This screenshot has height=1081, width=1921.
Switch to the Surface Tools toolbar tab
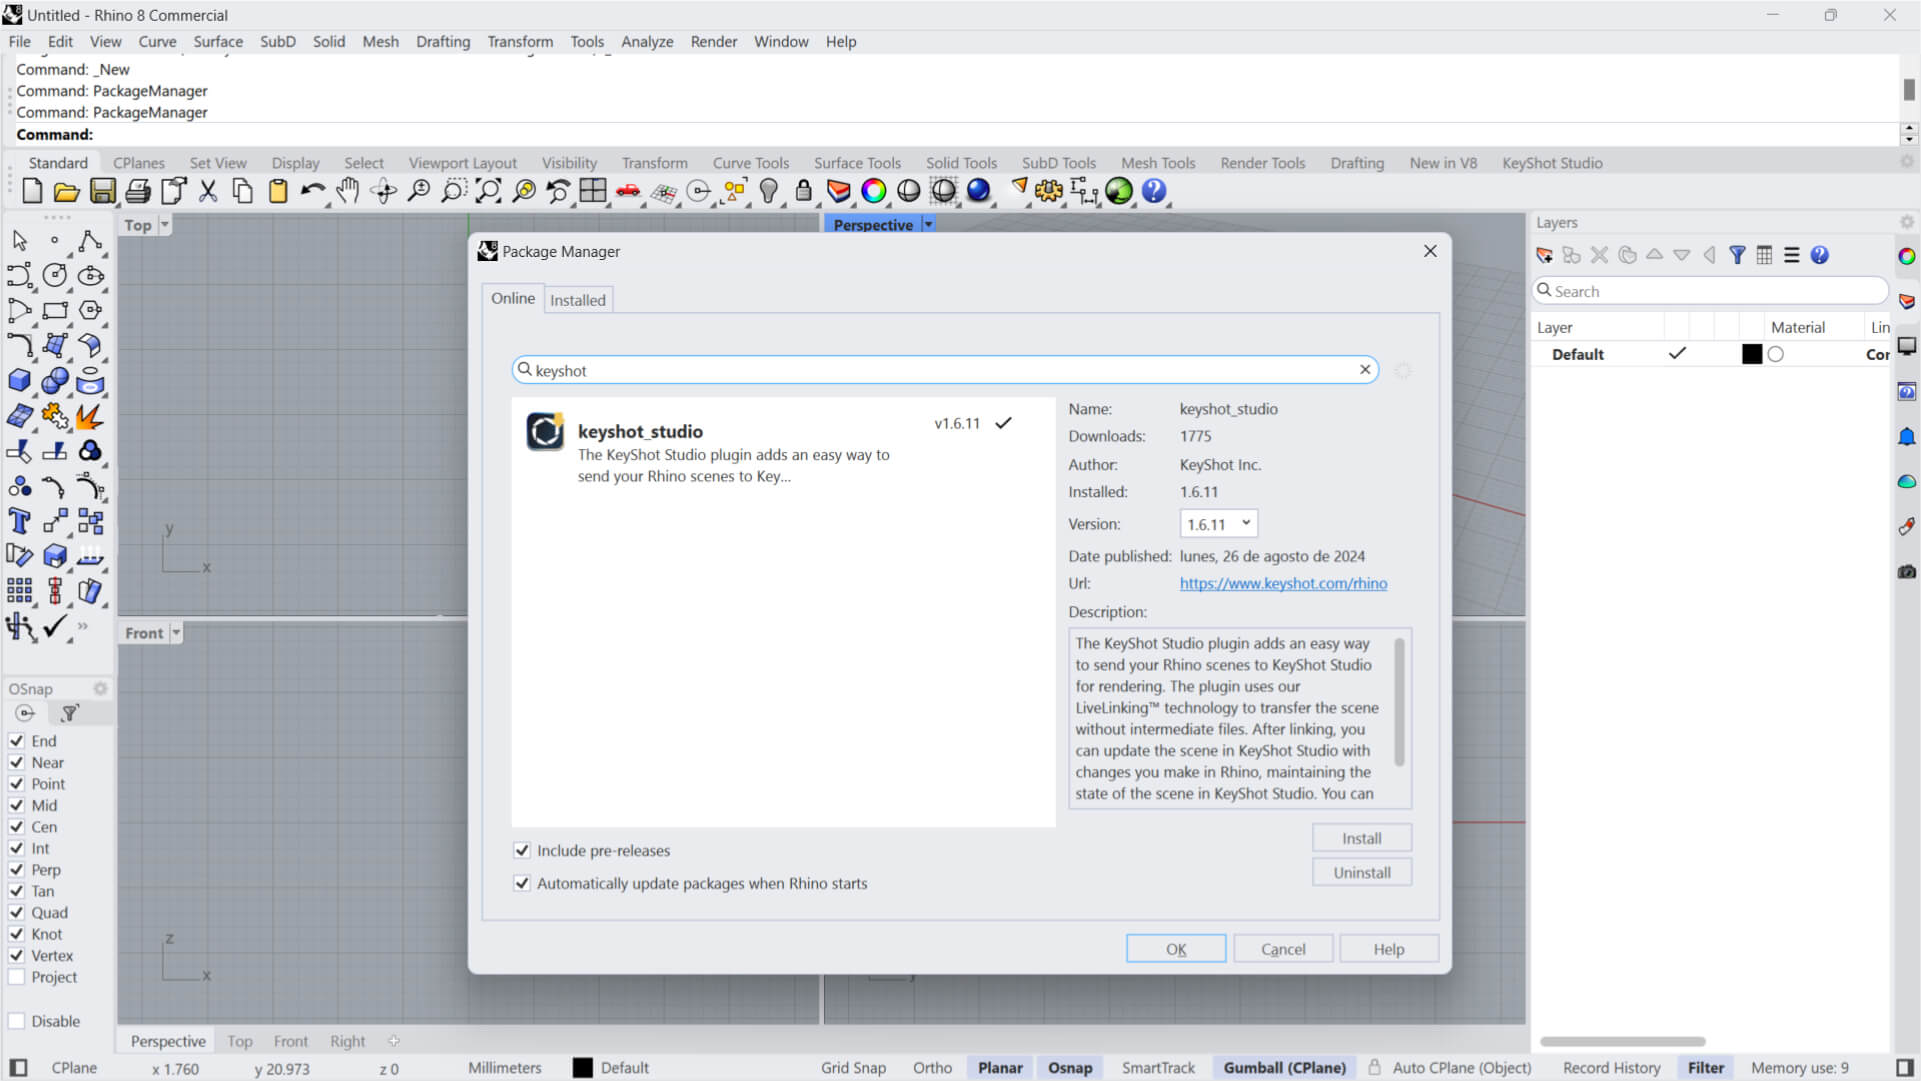857,163
